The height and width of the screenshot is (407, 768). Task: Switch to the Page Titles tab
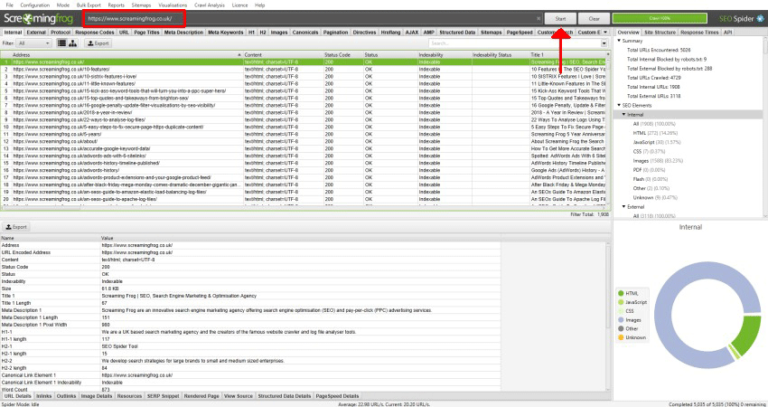click(146, 32)
